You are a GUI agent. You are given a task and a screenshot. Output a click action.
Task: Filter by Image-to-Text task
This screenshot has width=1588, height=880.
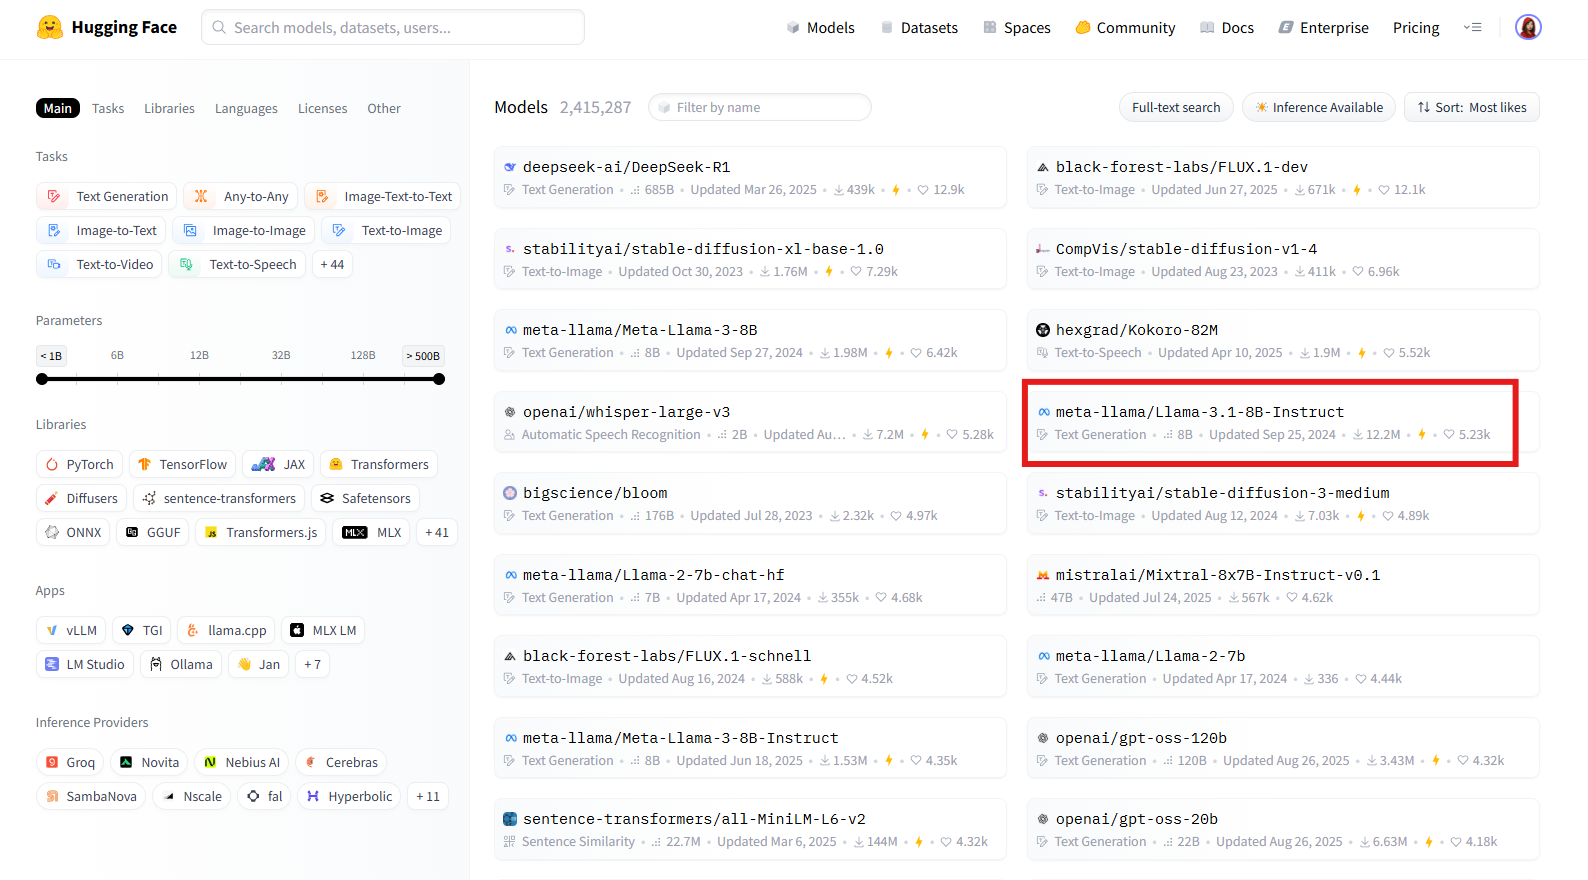coord(101,230)
